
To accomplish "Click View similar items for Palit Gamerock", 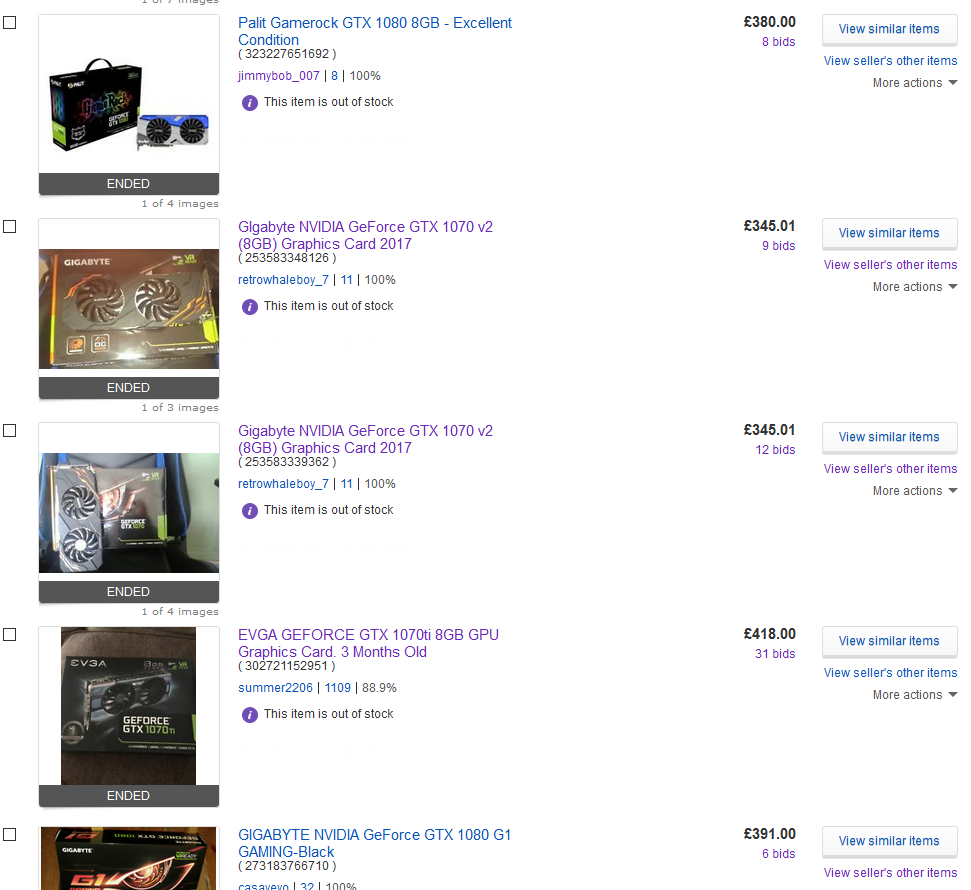I will point(889,29).
